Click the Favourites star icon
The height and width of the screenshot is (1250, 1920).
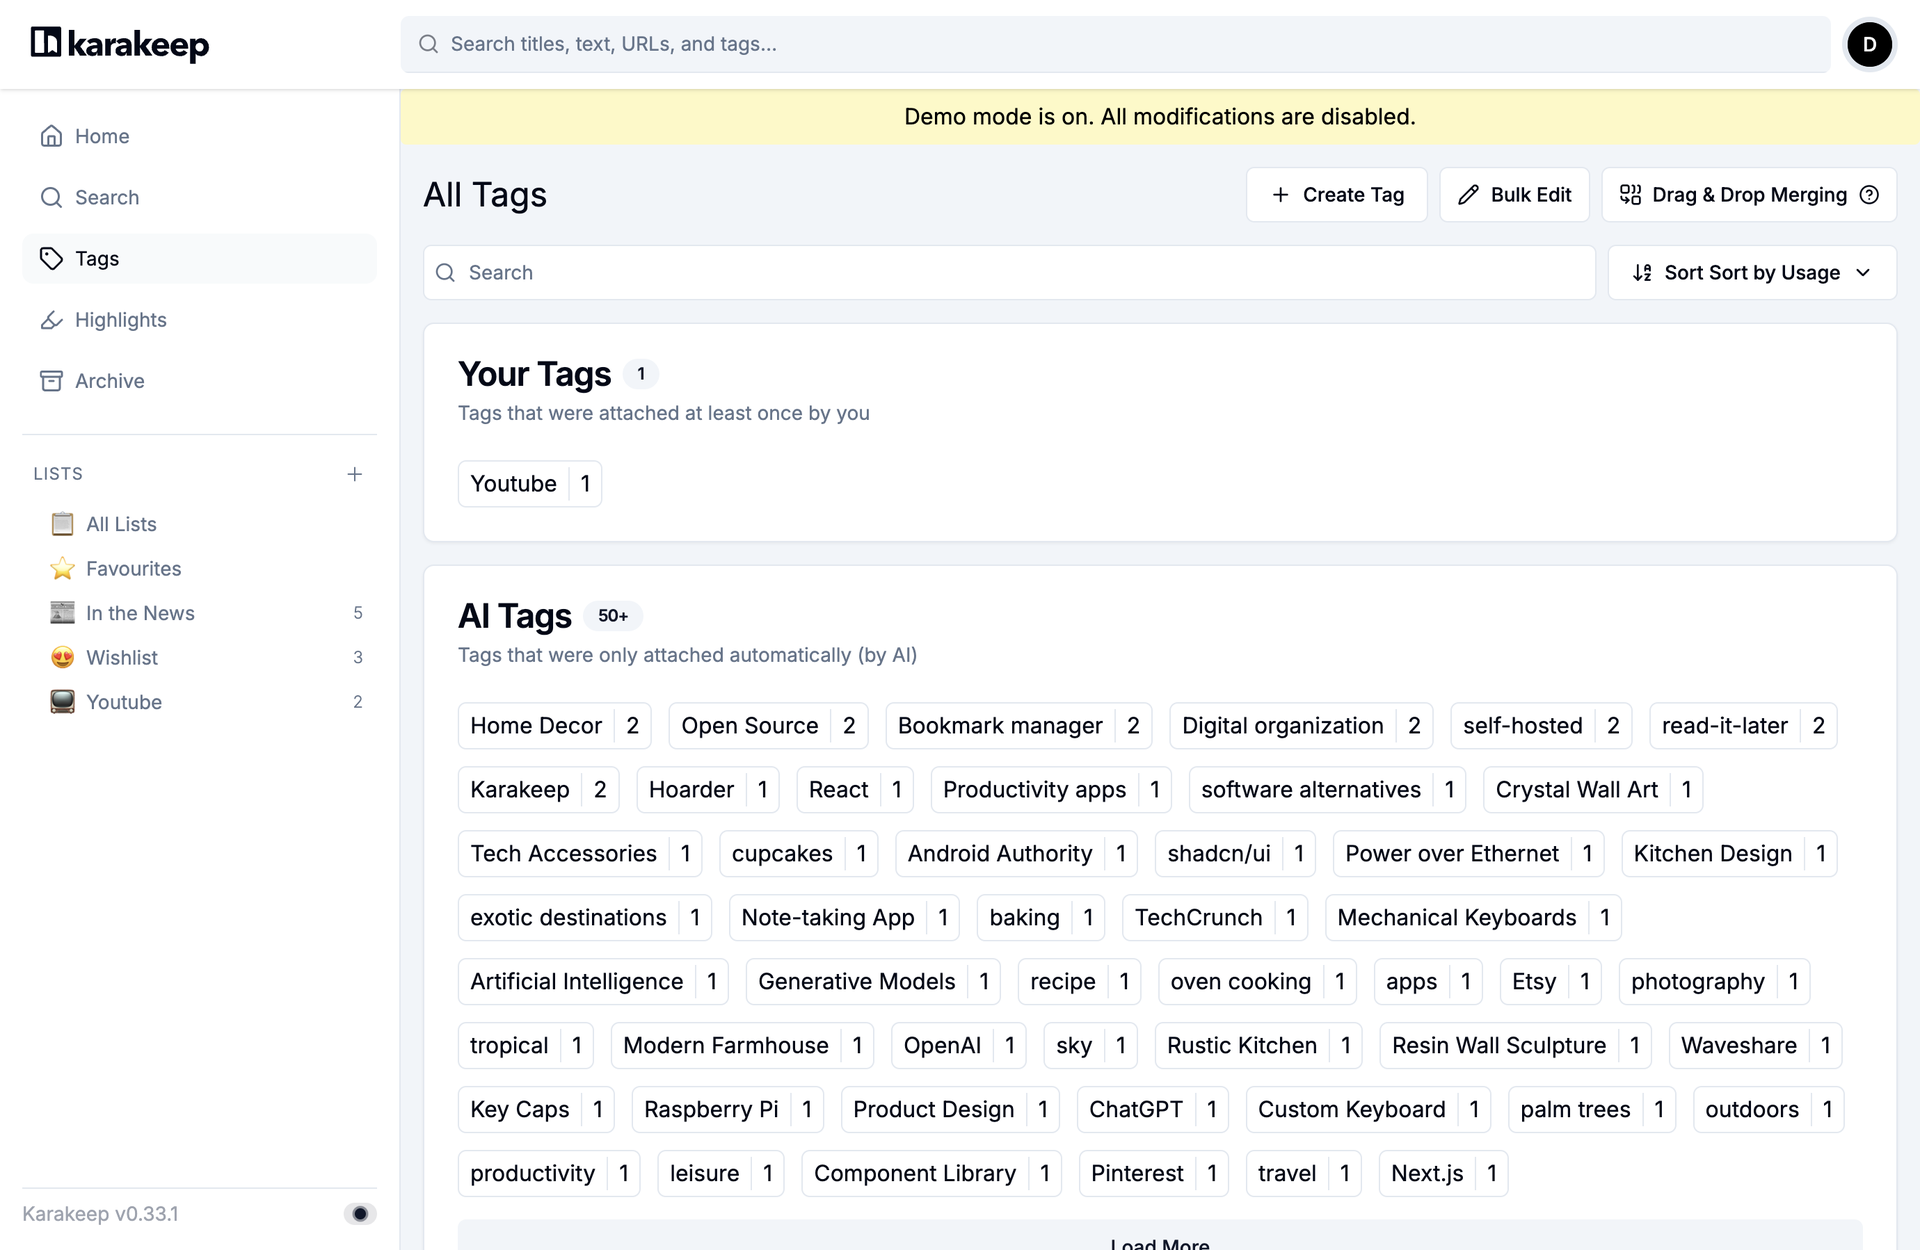coord(62,568)
